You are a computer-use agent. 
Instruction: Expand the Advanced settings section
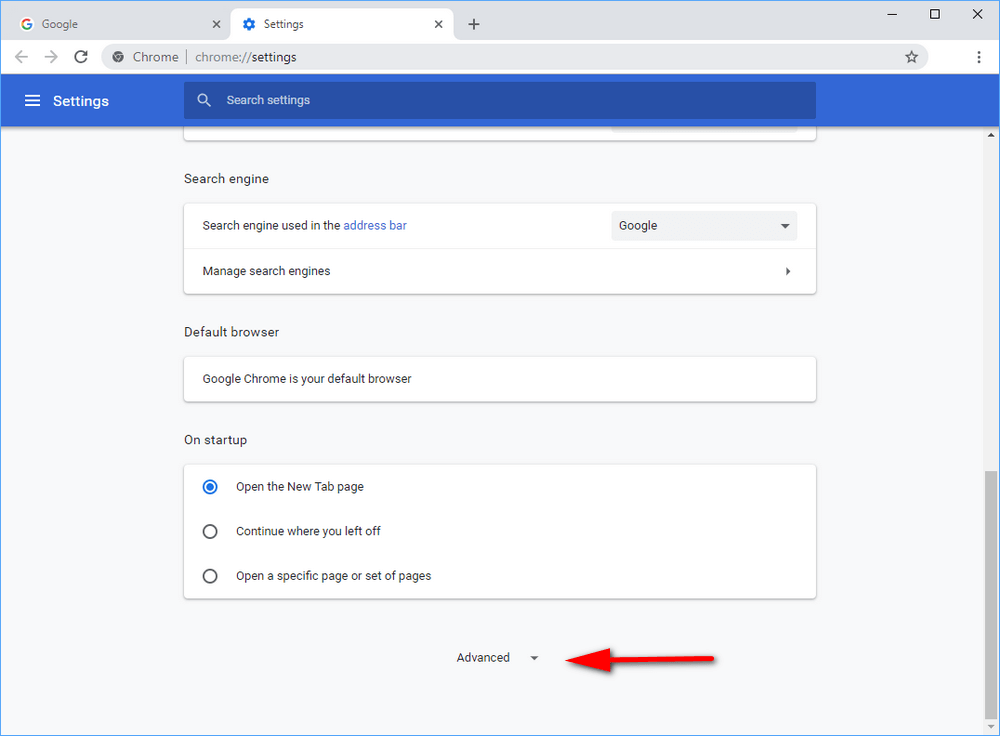(x=497, y=658)
